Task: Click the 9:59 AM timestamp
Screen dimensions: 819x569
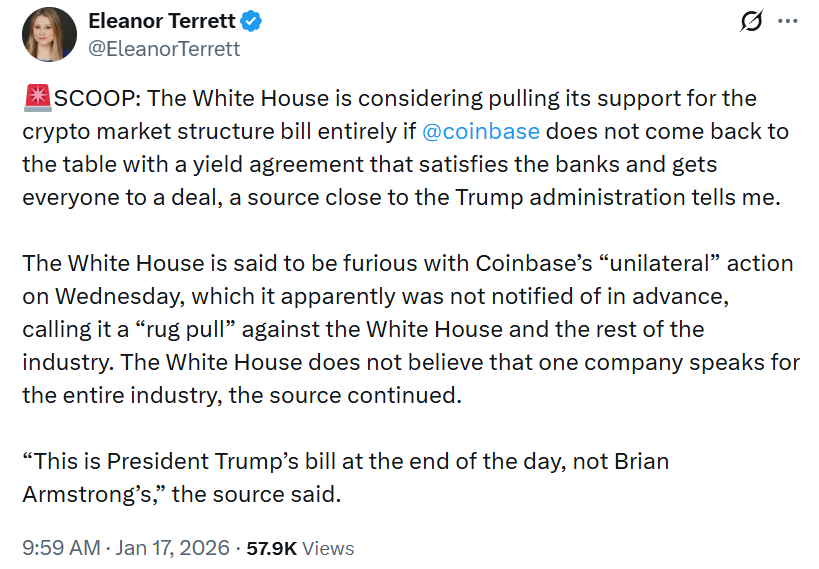Action: point(61,548)
